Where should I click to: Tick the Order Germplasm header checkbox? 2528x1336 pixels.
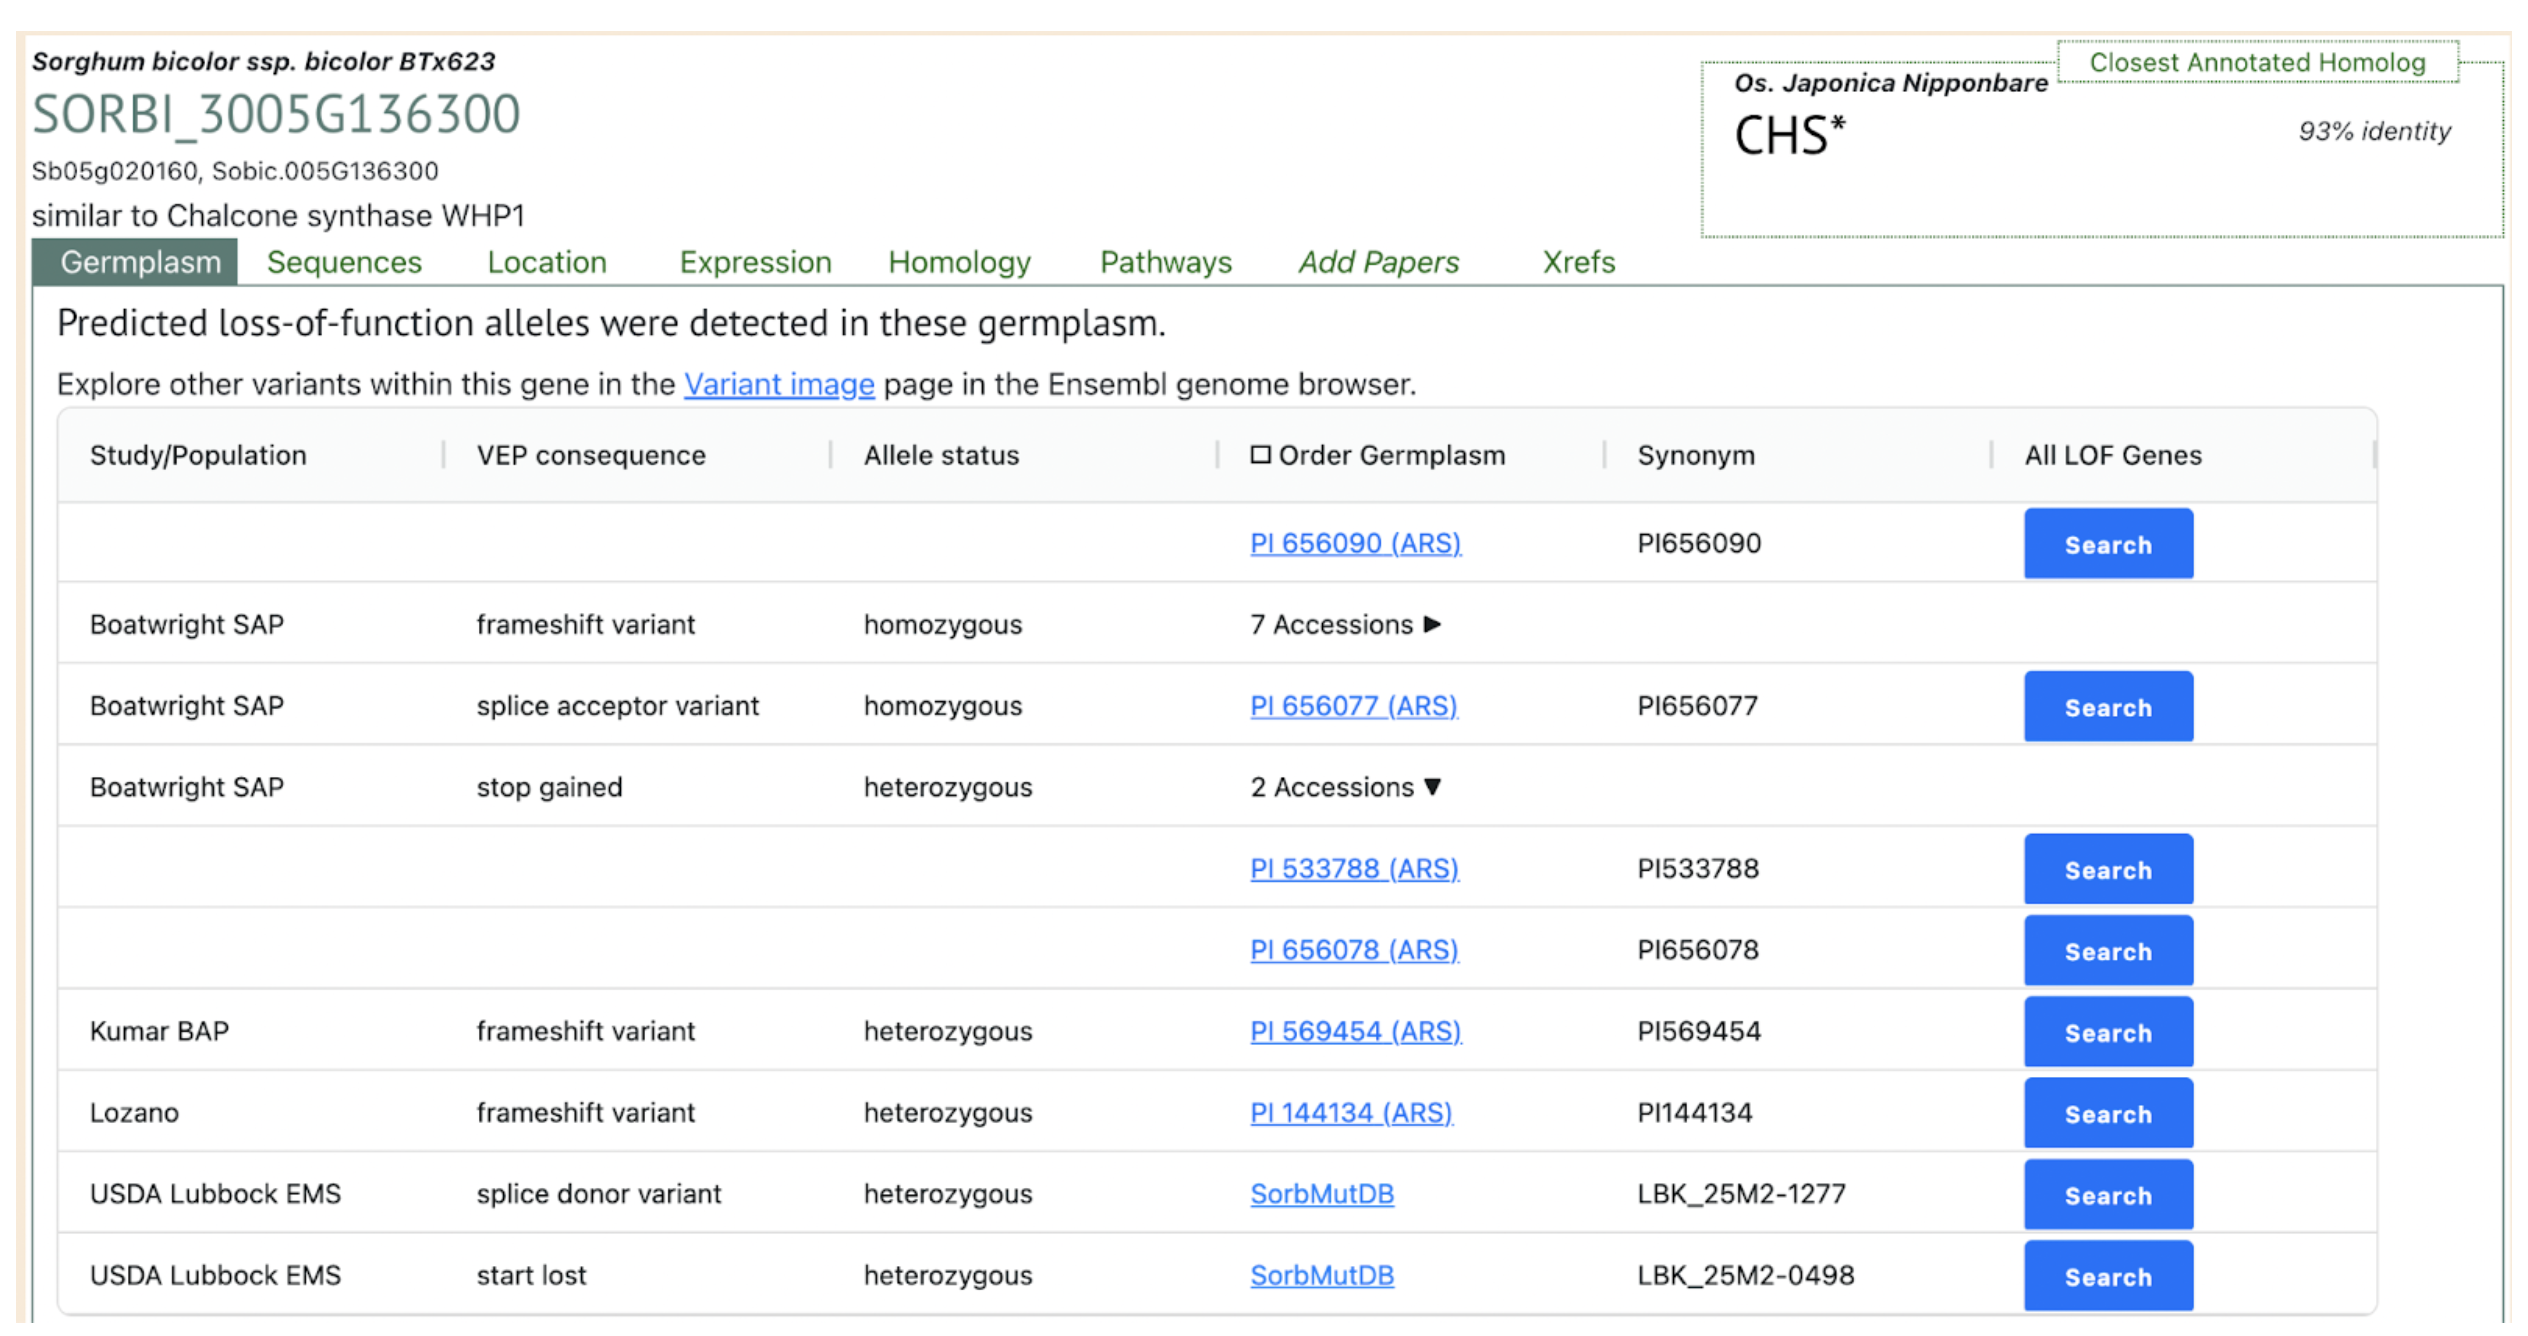click(x=1260, y=455)
